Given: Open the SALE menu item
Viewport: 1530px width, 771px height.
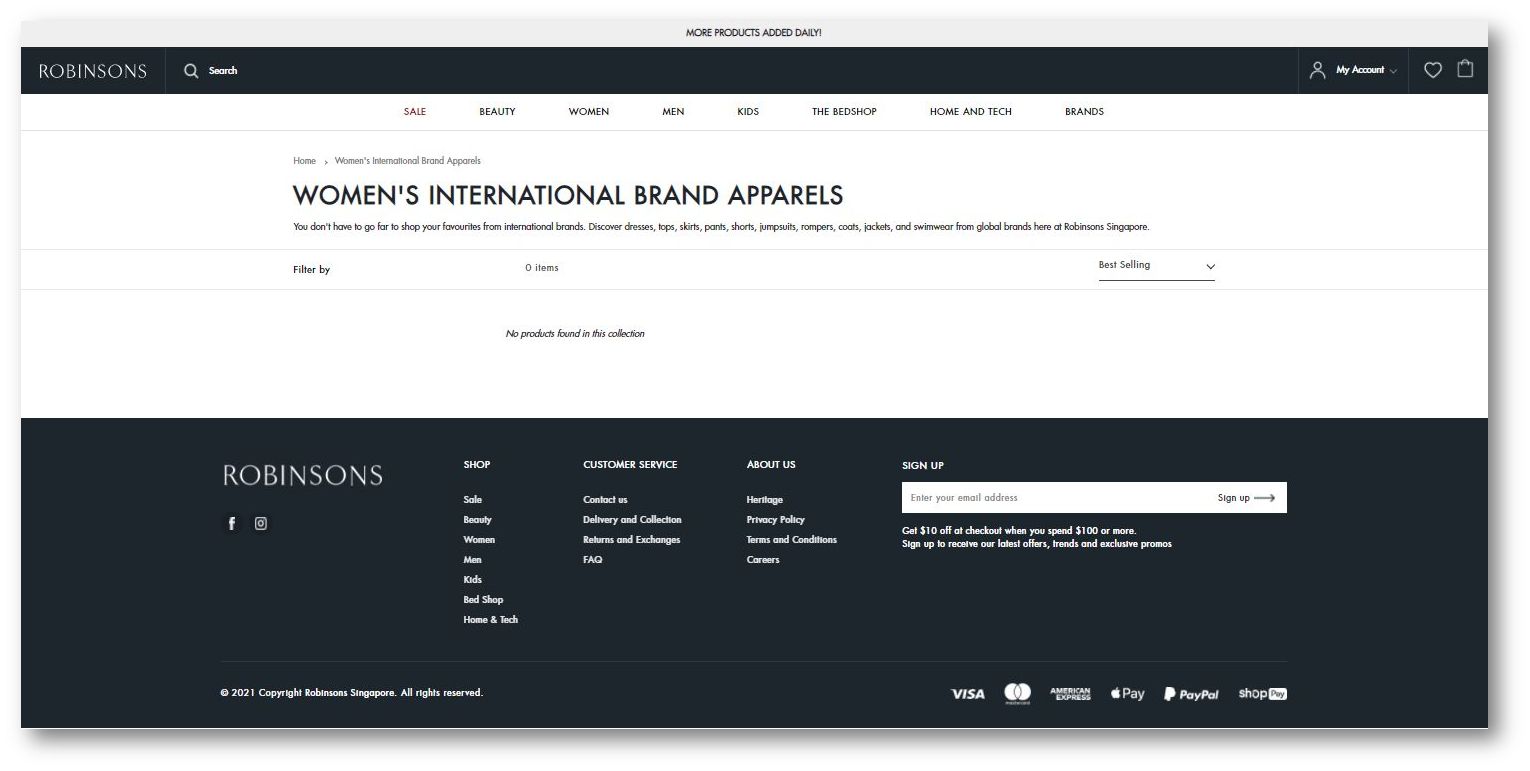Looking at the screenshot, I should click(x=415, y=112).
